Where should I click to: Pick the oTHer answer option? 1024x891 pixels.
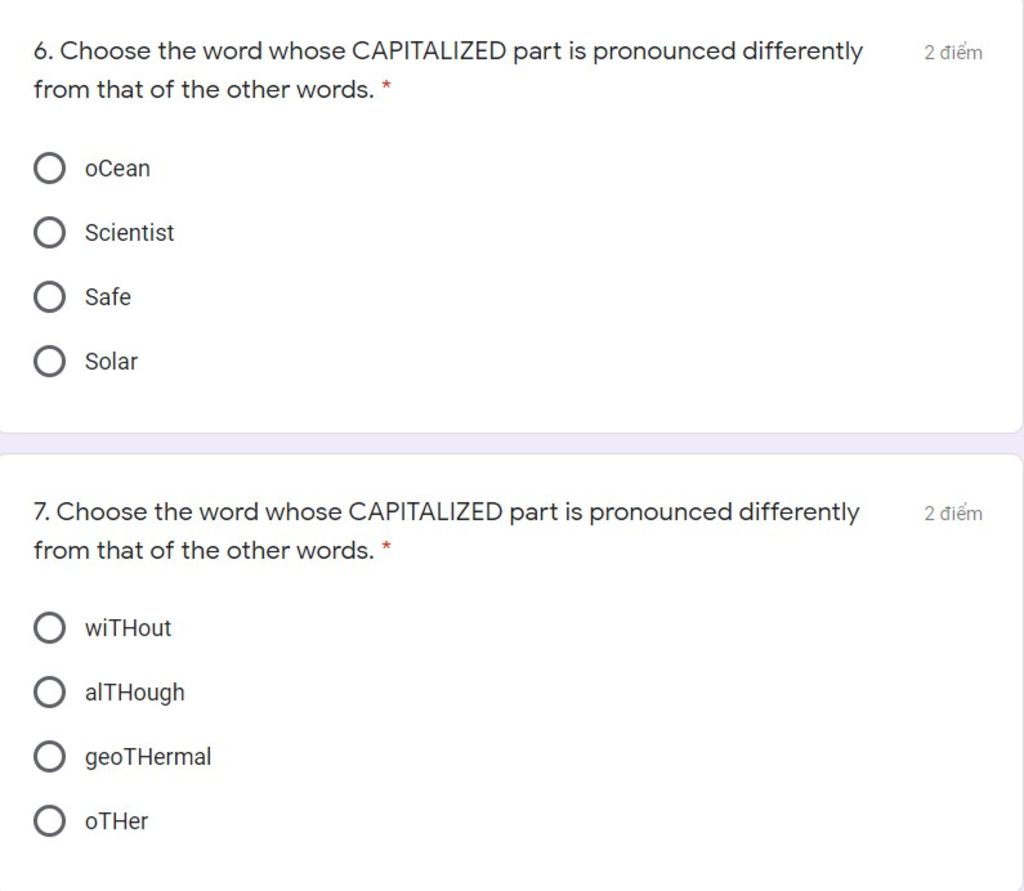click(49, 821)
